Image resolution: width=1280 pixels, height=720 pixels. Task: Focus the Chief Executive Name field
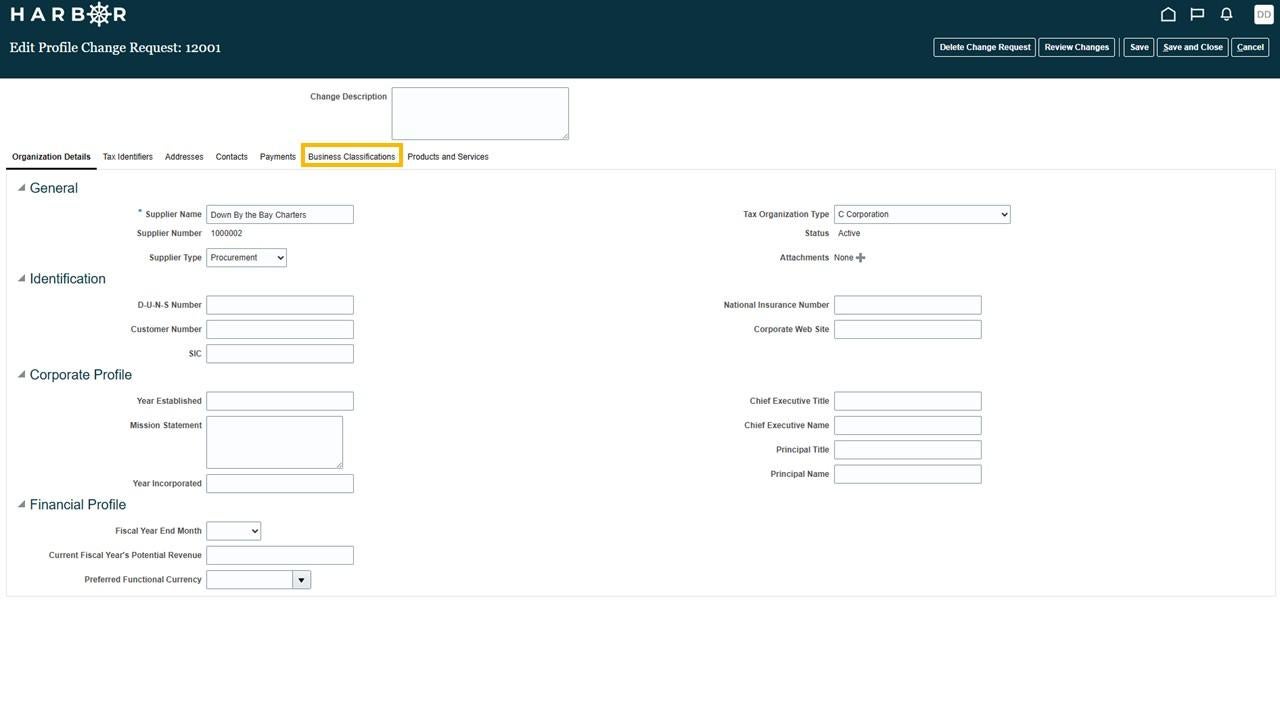[908, 426]
